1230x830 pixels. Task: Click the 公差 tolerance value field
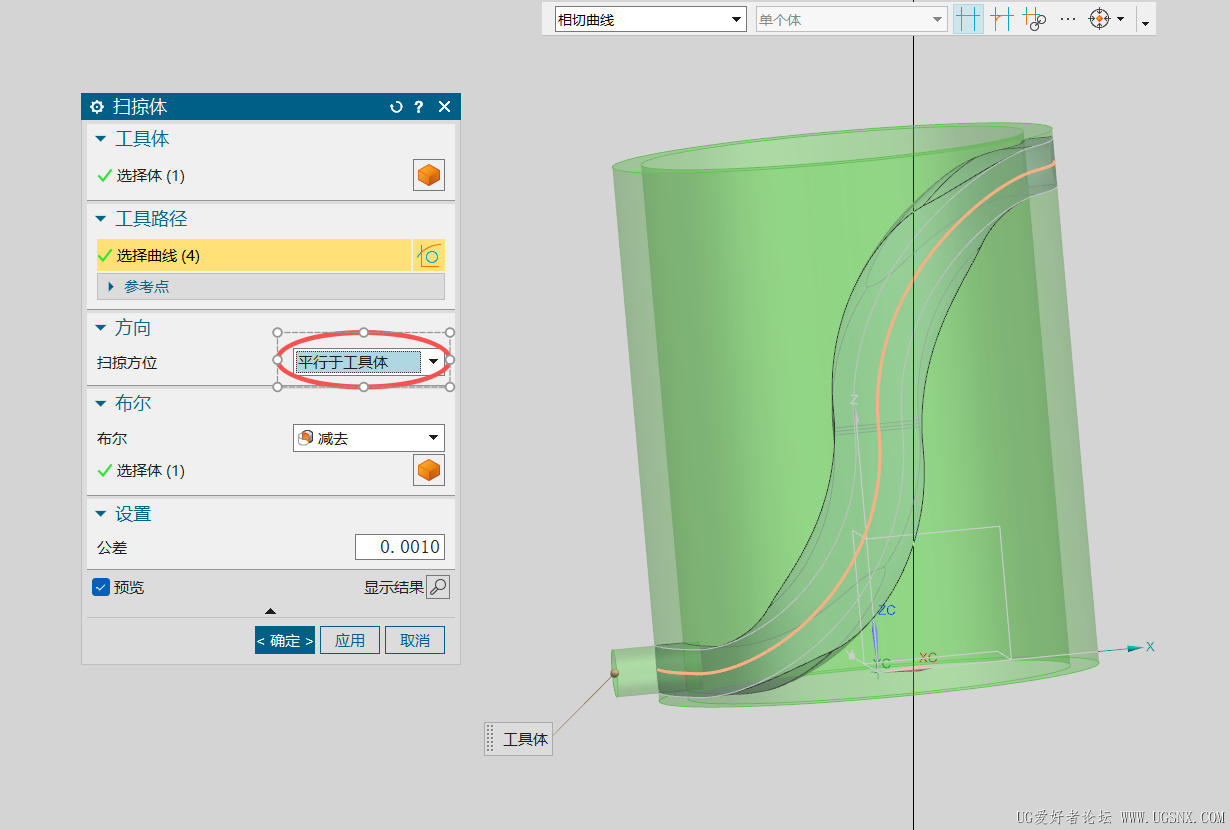pos(400,547)
